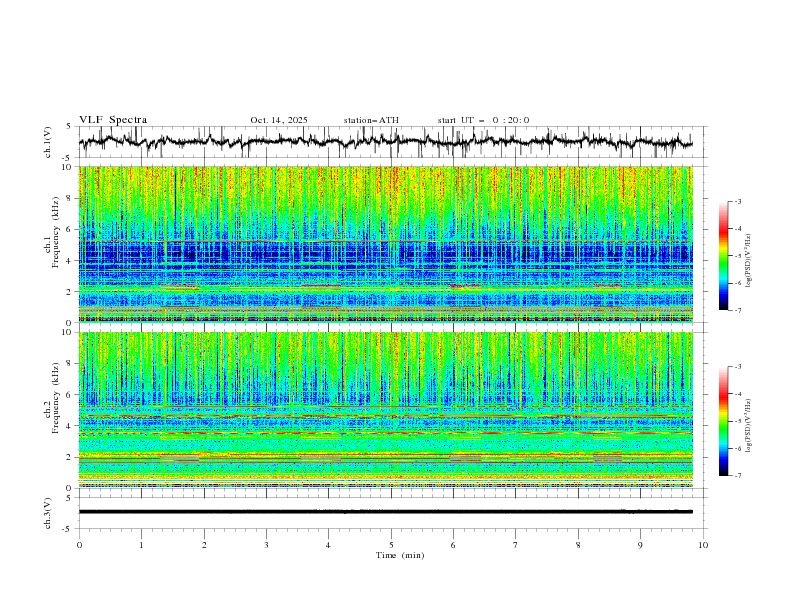Click the "VLF Spectra" plot title
792x612 pixels.
(113, 120)
